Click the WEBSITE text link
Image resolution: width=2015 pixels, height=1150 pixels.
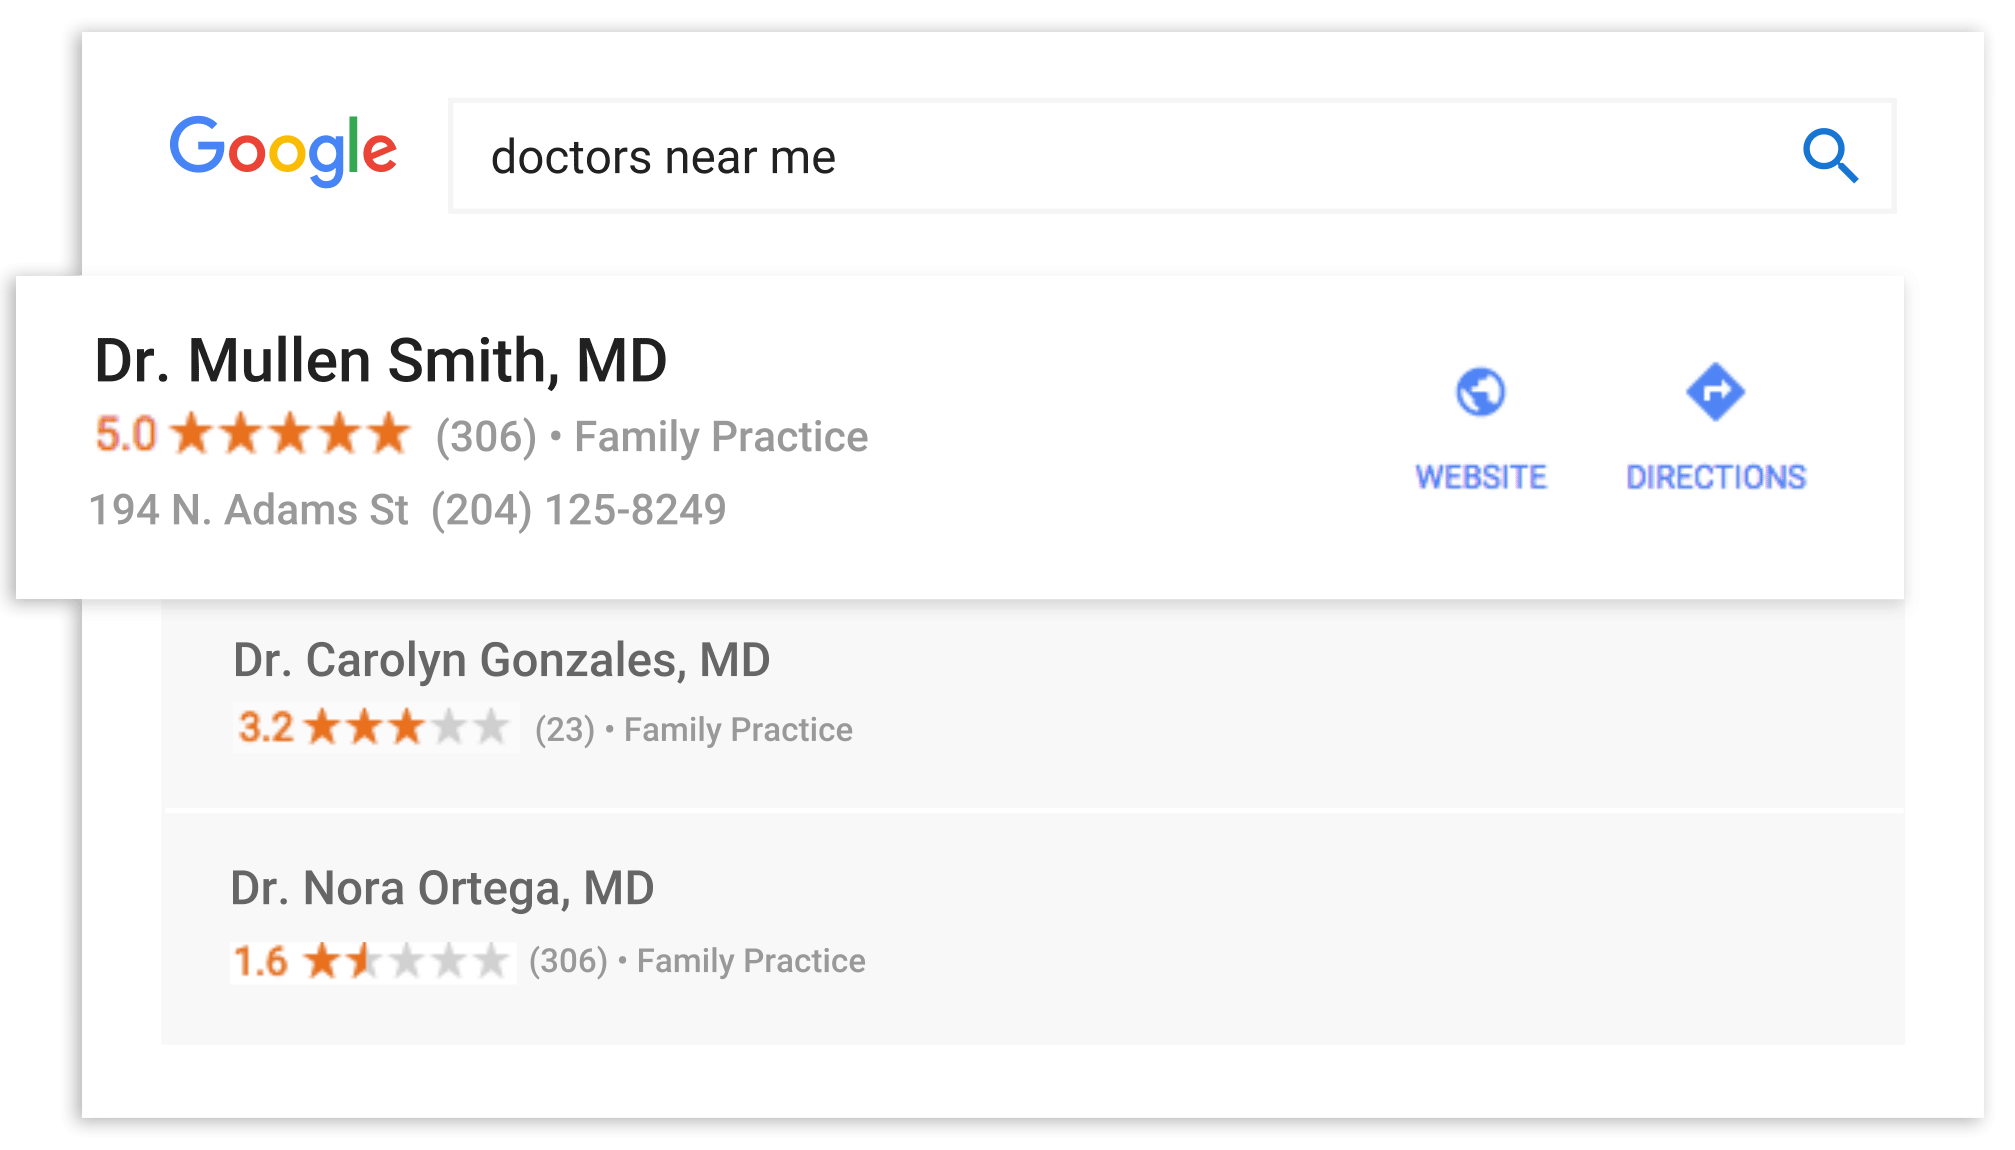tap(1480, 477)
